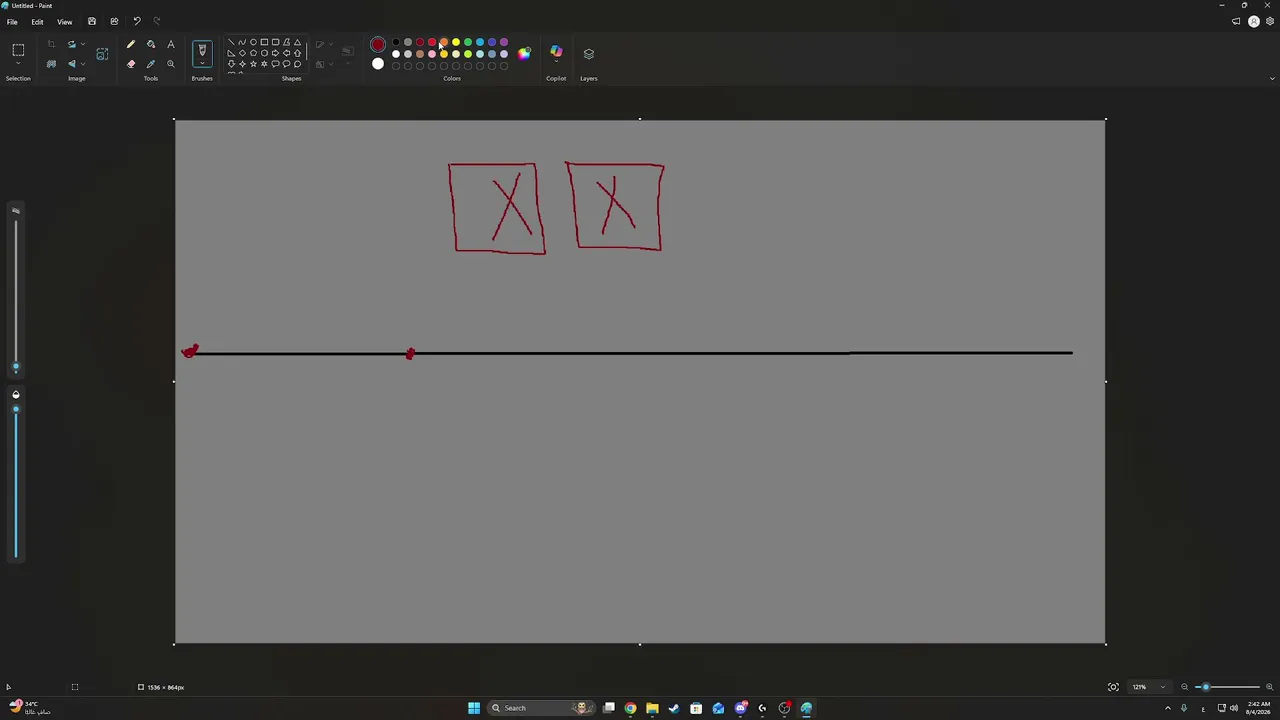Screen dimensions: 1280x720
Task: Select Color 2 white swatch
Action: [x=378, y=64]
